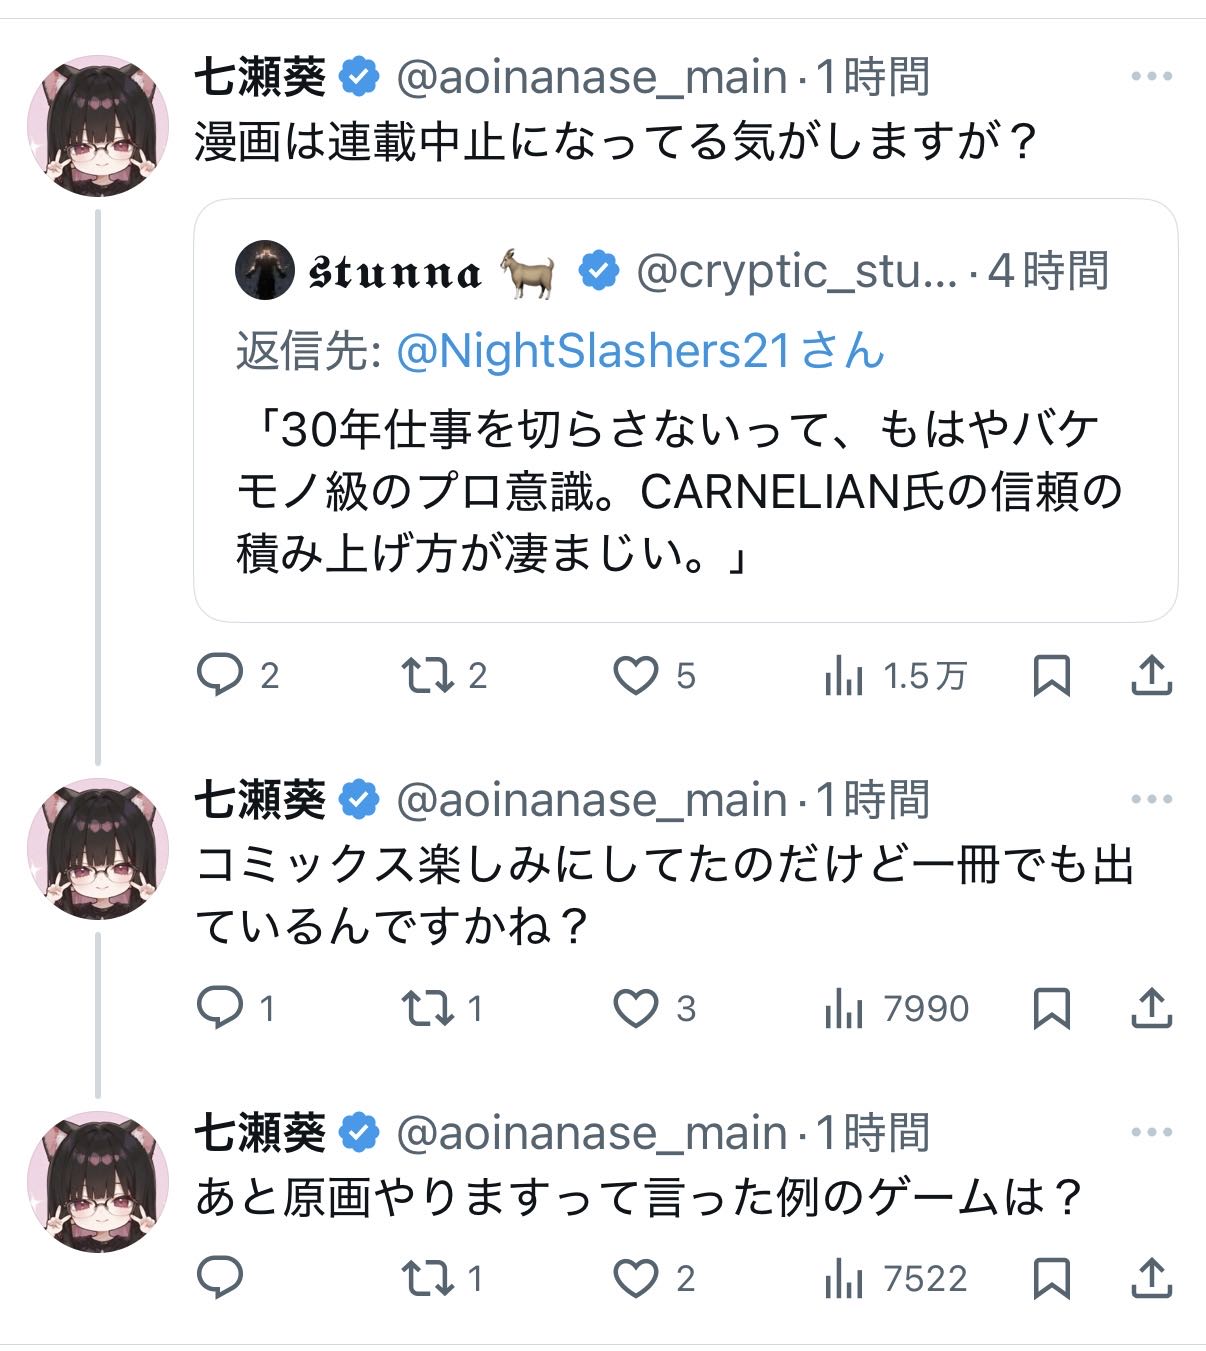Open 七瀬葵 avatar on the first tweet

[x=97, y=126]
